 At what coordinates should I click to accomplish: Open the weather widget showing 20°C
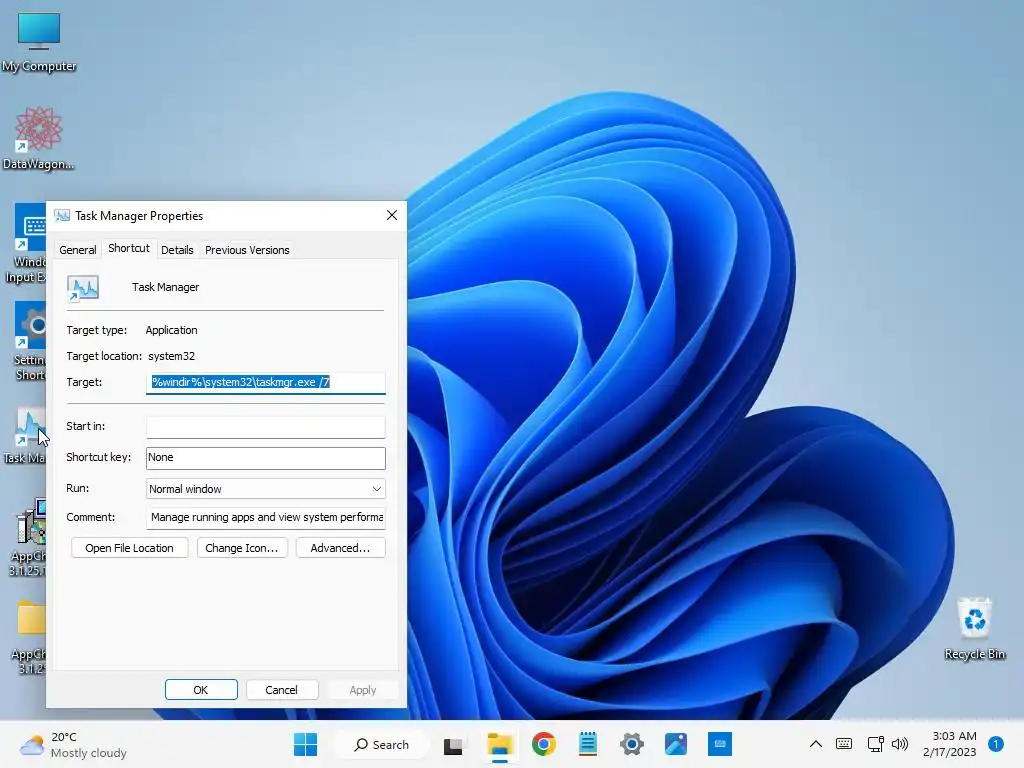73,744
